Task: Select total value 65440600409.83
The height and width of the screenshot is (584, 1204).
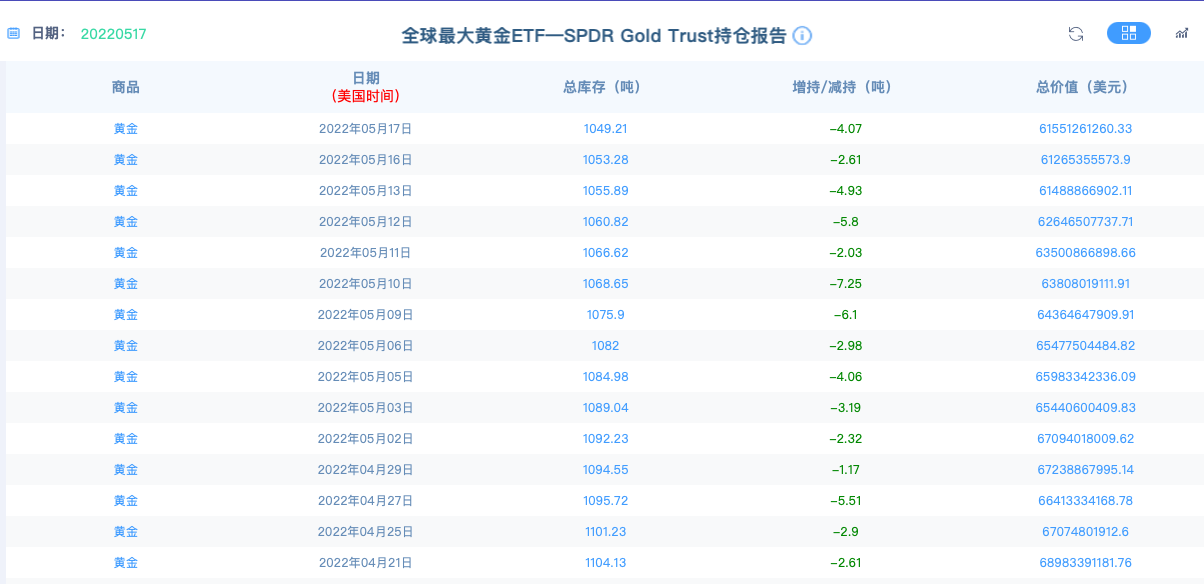Action: pyautogui.click(x=1085, y=408)
